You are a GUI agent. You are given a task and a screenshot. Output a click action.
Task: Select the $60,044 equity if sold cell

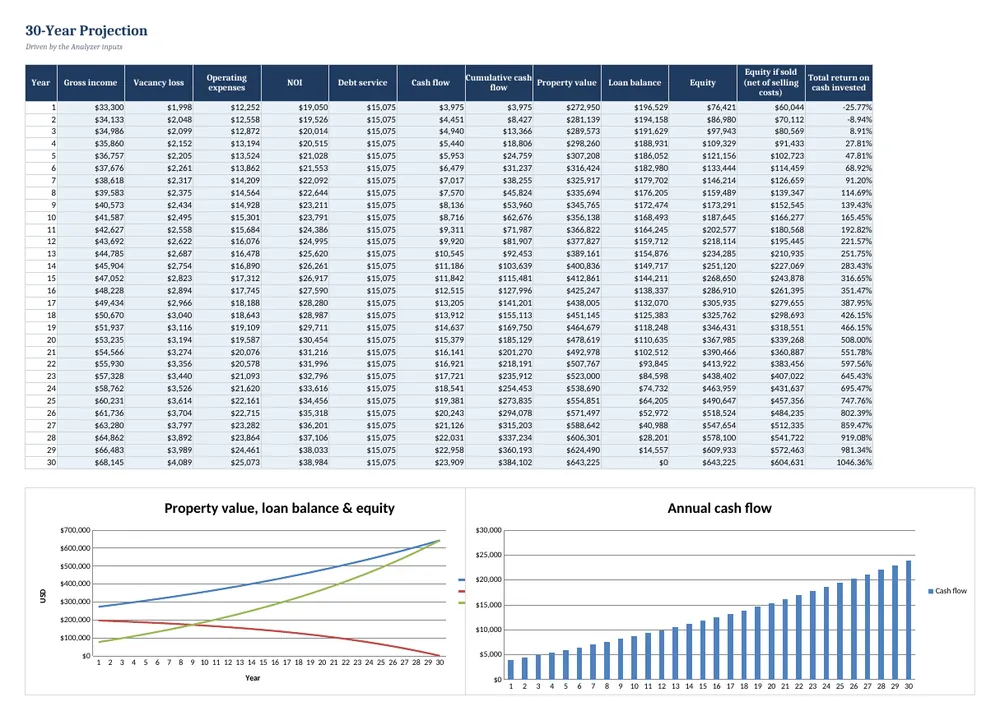coord(771,107)
